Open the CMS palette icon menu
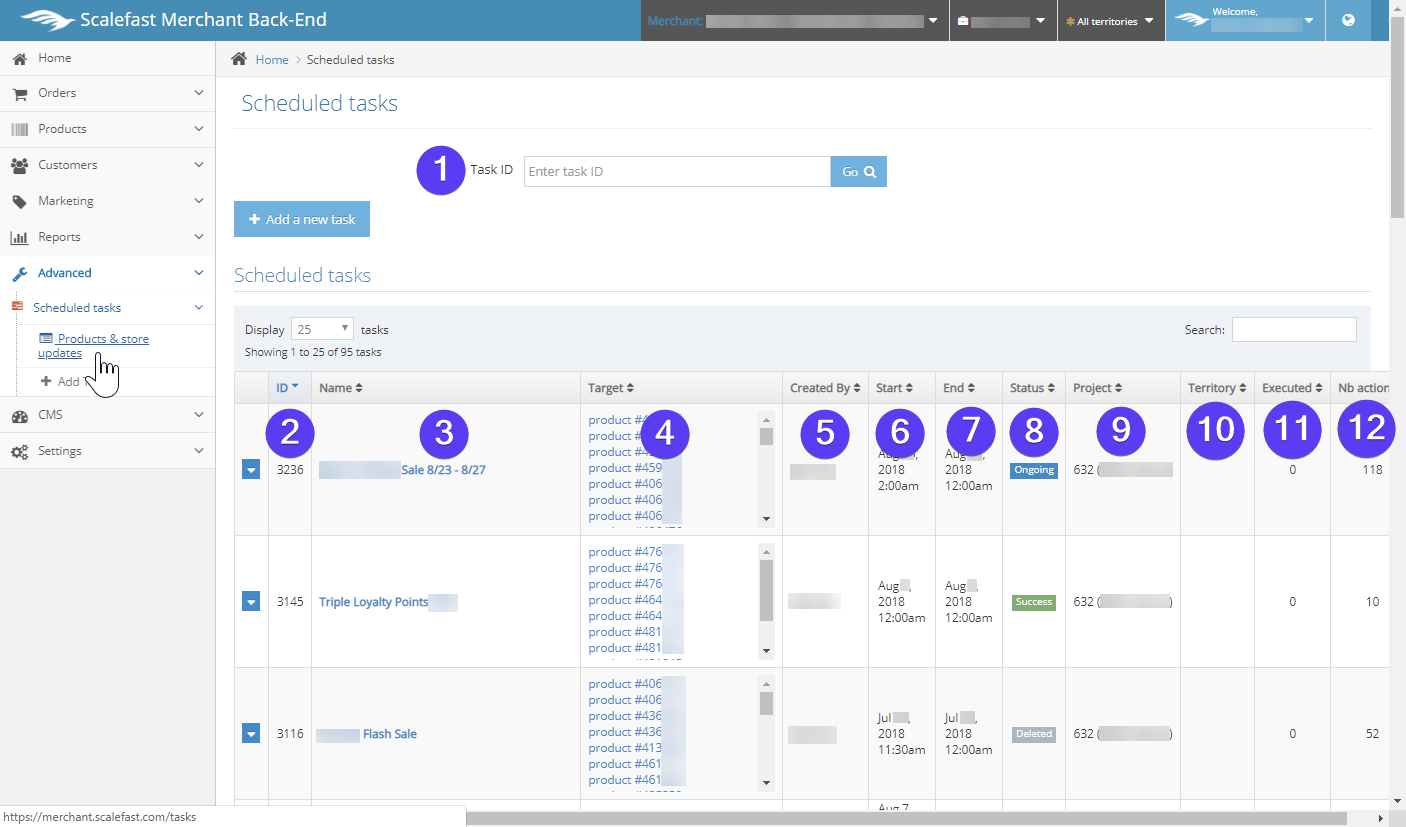 pyautogui.click(x=19, y=416)
